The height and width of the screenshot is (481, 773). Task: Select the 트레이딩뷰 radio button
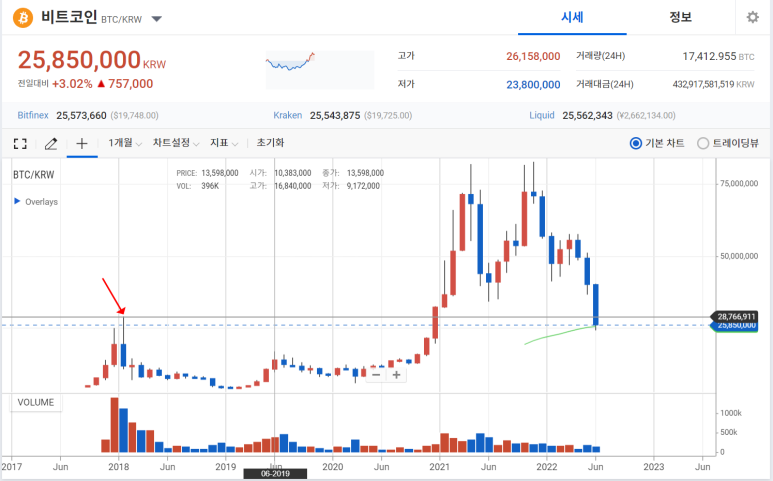[703, 143]
